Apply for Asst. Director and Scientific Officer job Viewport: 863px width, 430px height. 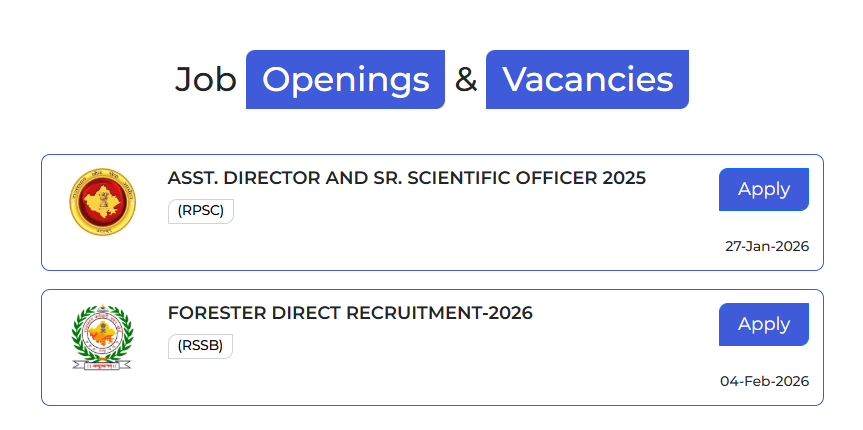(x=763, y=189)
